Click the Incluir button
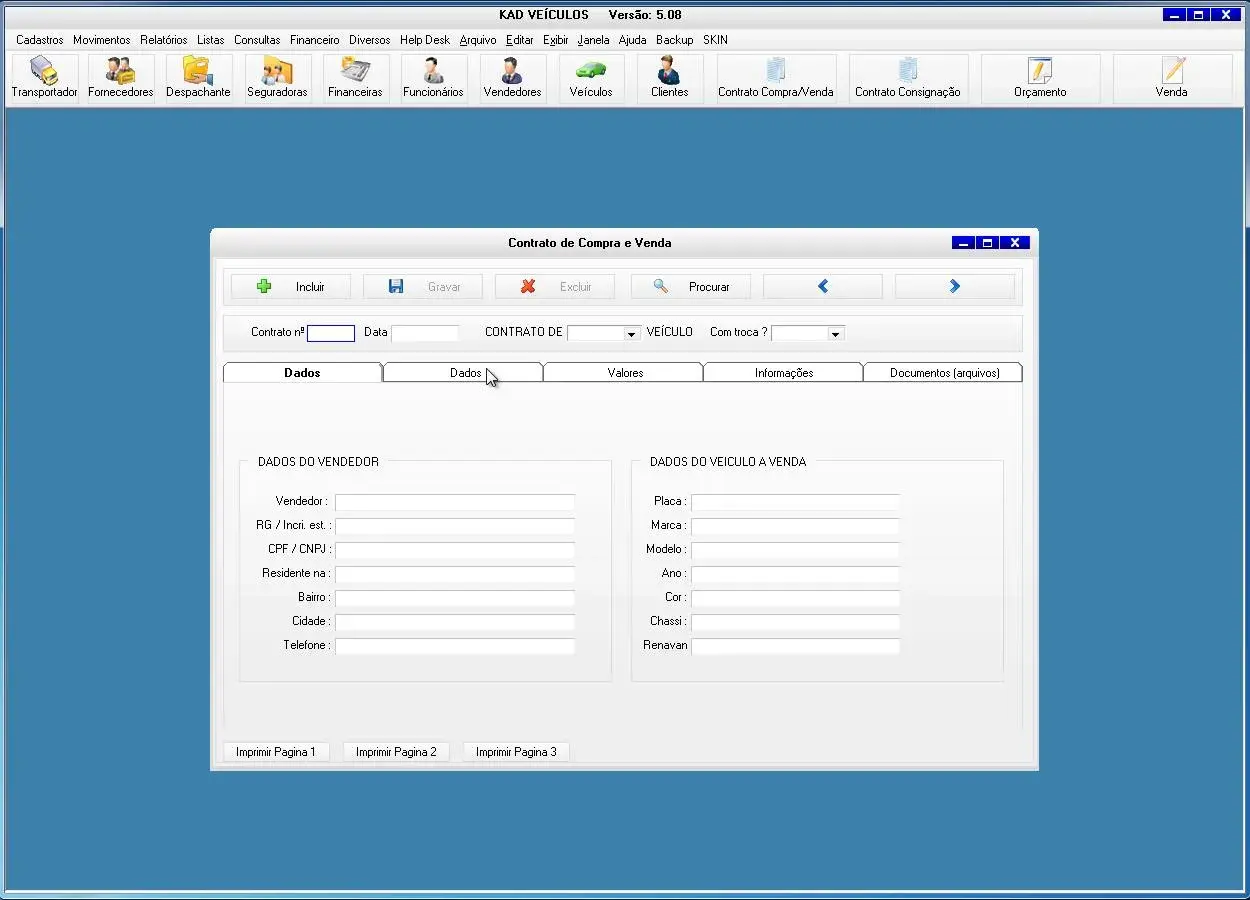 (x=291, y=287)
